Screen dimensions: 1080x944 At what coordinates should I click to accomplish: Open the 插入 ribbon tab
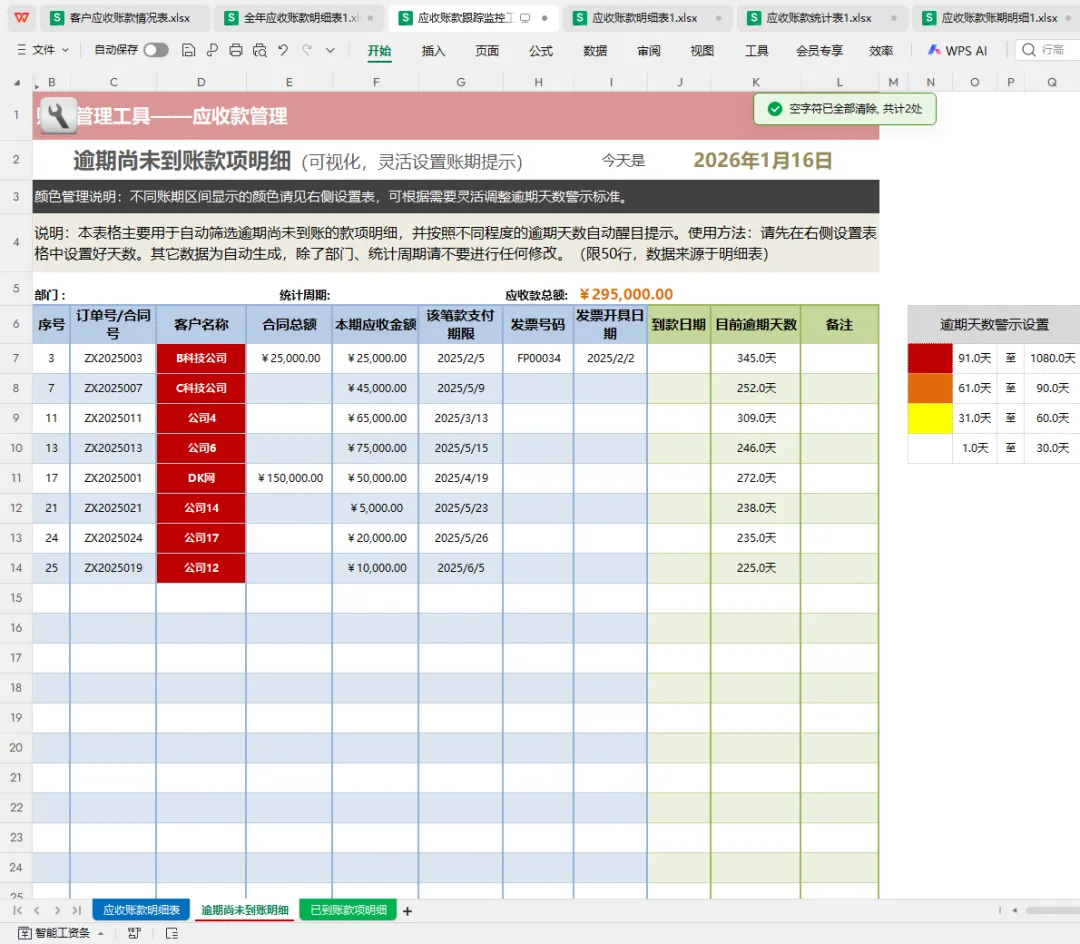(x=433, y=50)
